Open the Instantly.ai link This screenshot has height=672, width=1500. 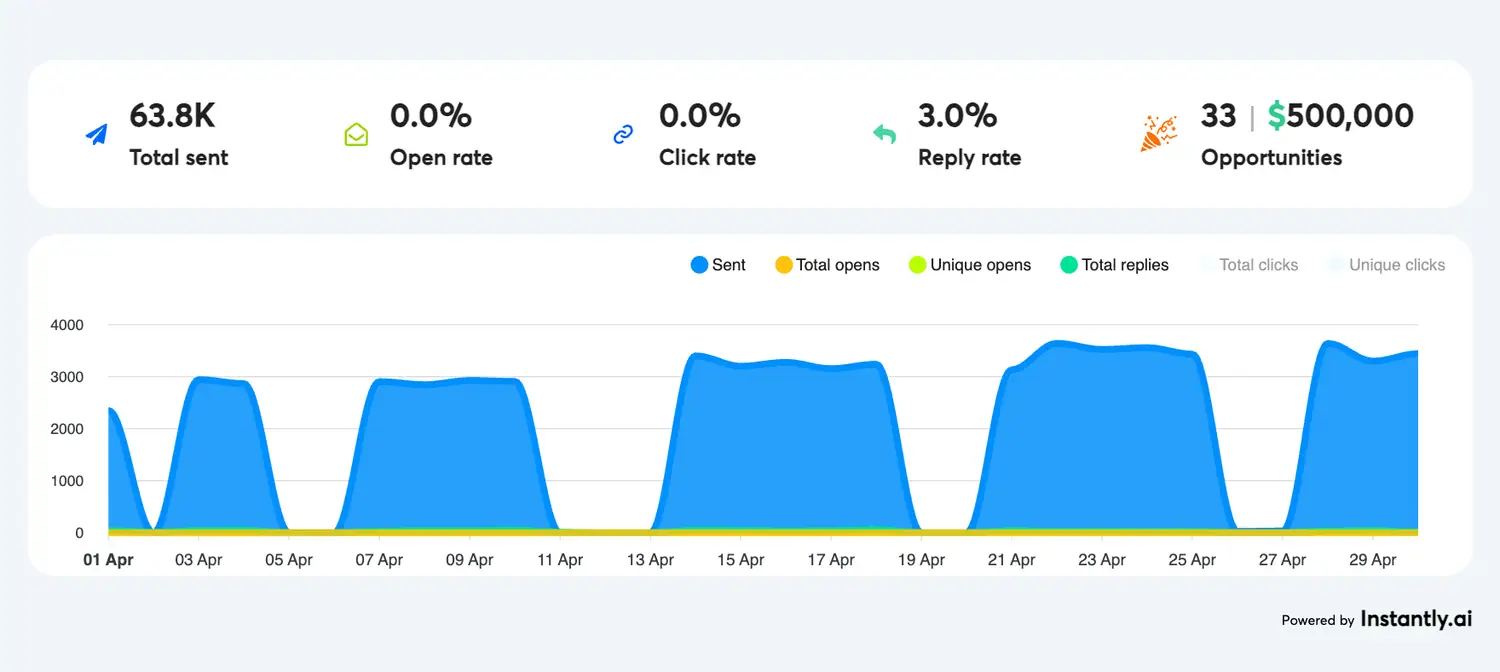1416,620
